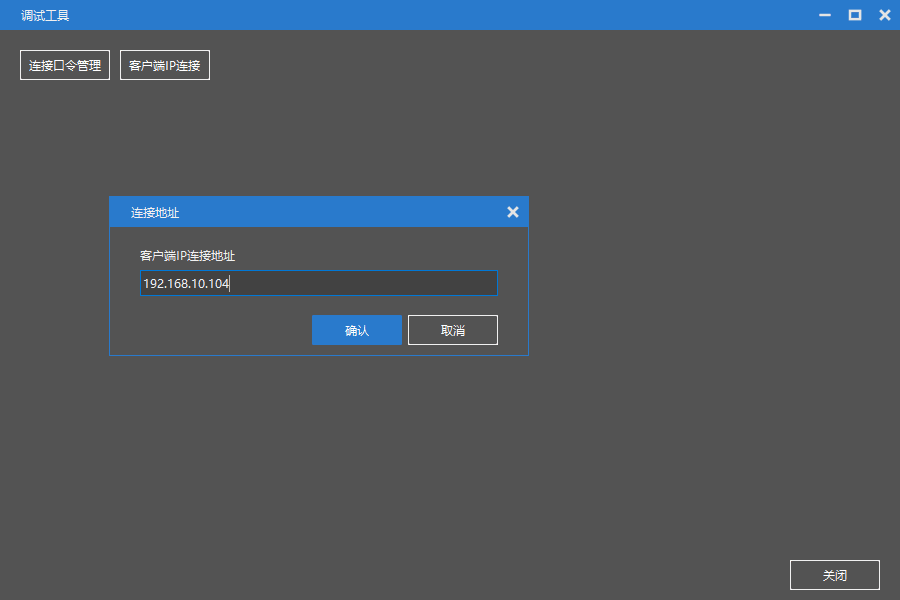Click the 客户端IP连接地址 label
Viewport: 900px width, 600px height.
[x=187, y=256]
